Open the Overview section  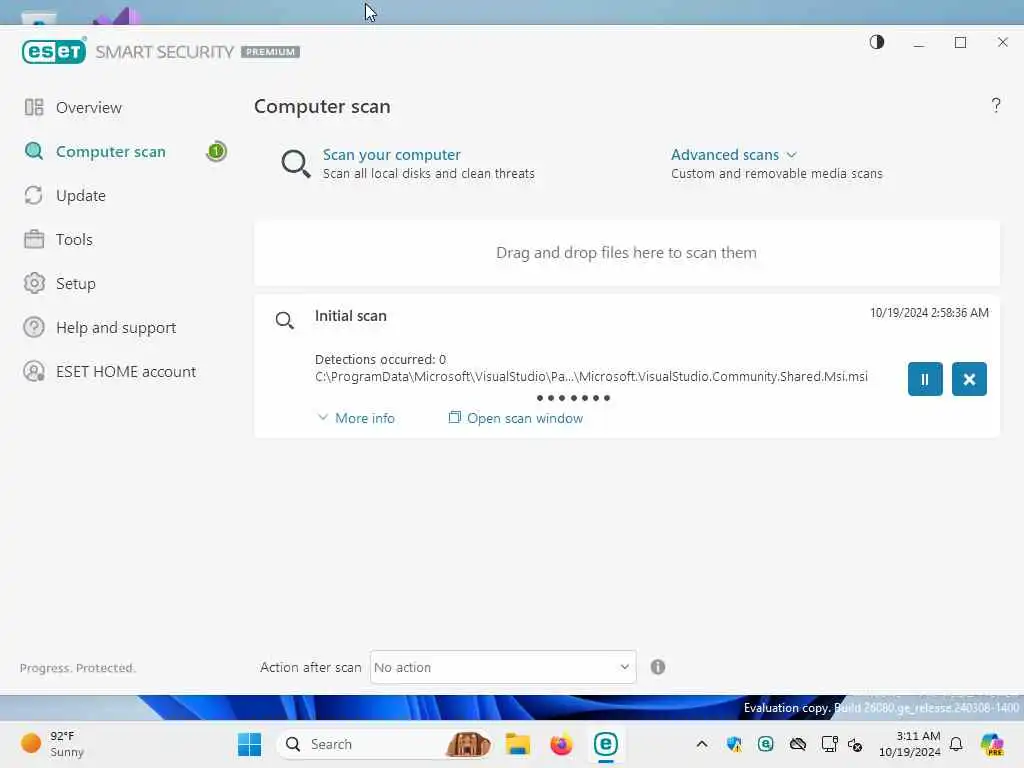[x=89, y=107]
